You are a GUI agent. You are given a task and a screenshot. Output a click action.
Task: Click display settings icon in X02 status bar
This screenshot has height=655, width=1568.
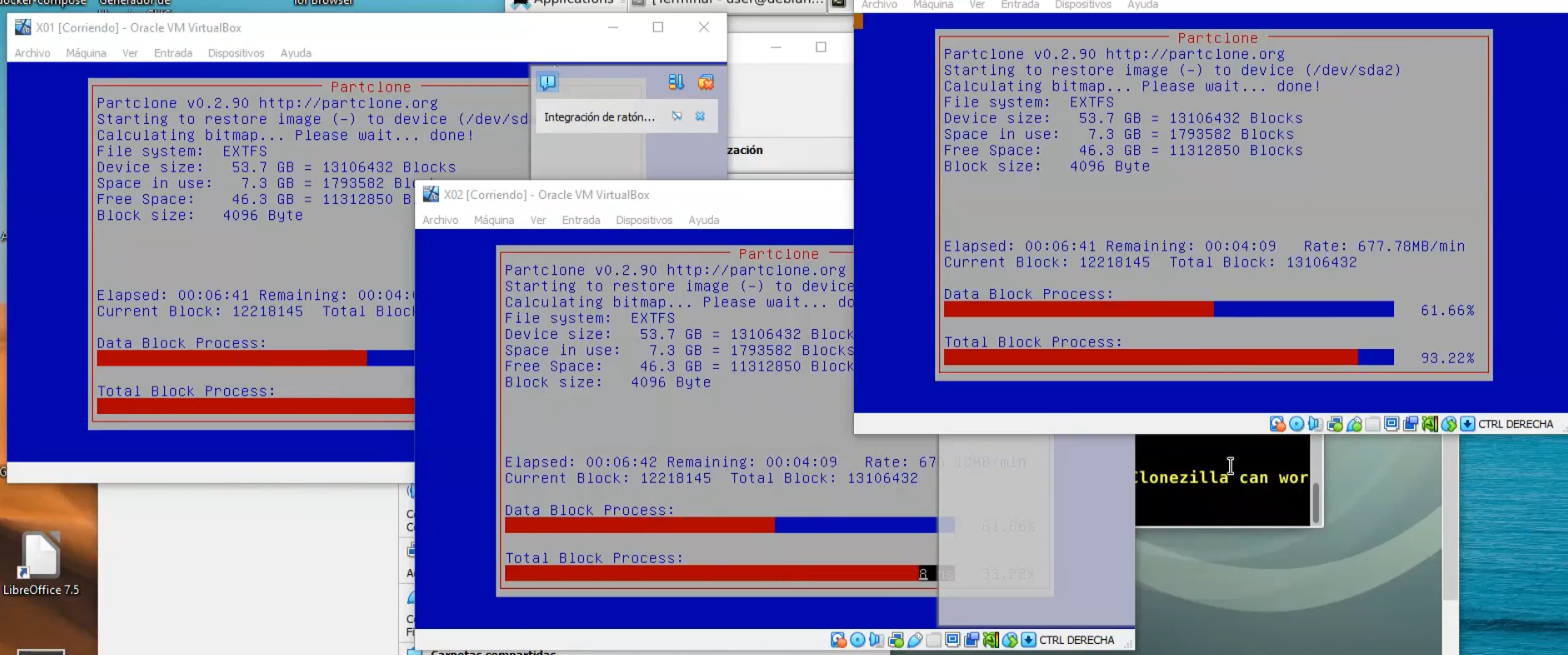point(953,640)
